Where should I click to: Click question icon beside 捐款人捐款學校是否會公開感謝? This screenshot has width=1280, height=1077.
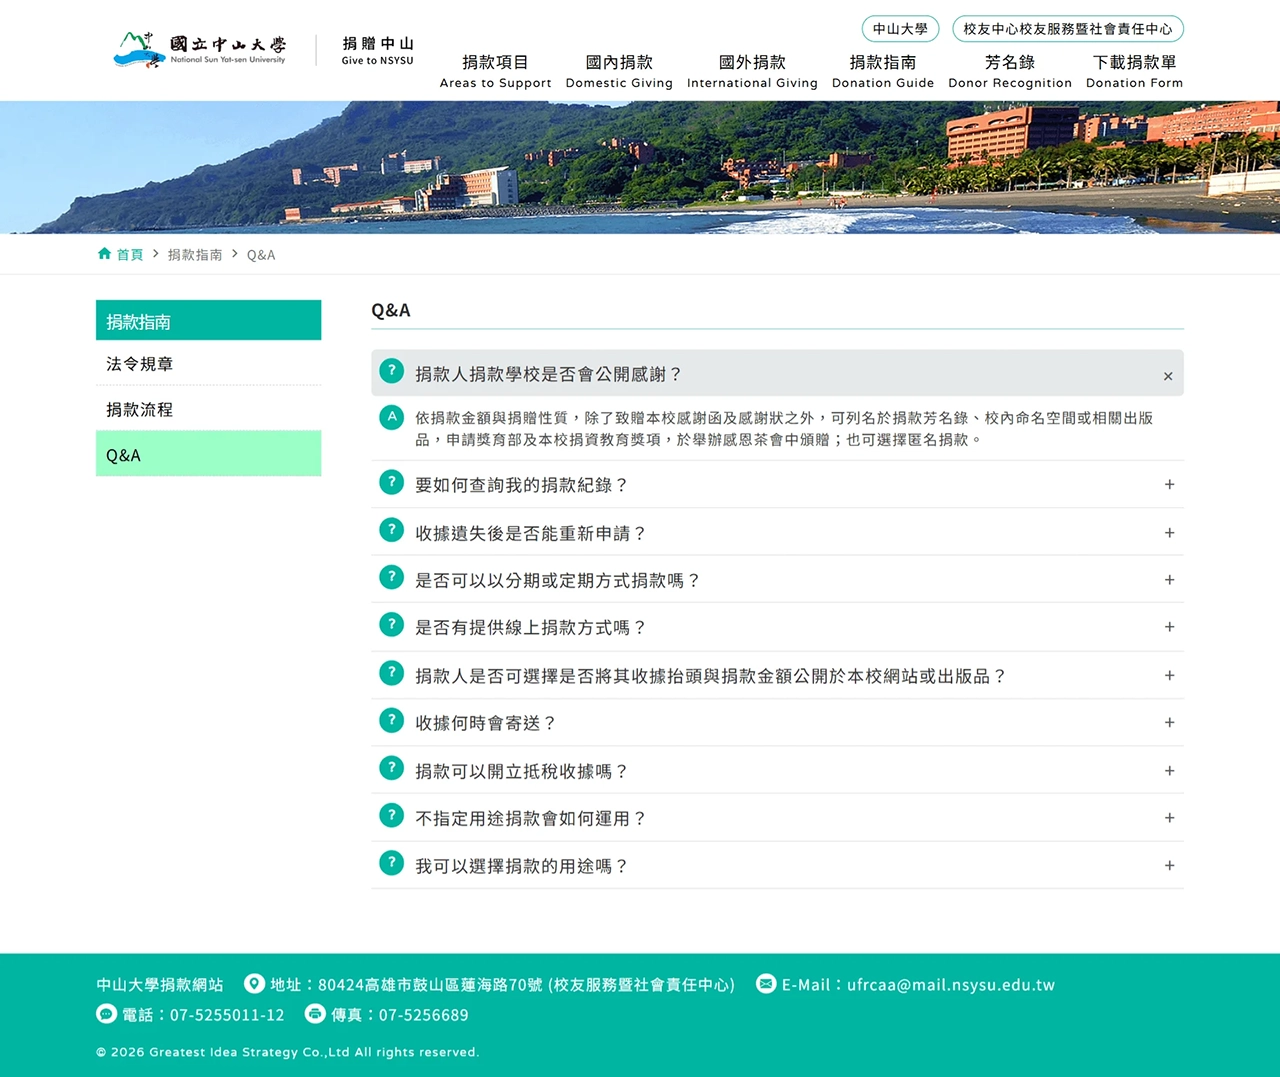392,371
